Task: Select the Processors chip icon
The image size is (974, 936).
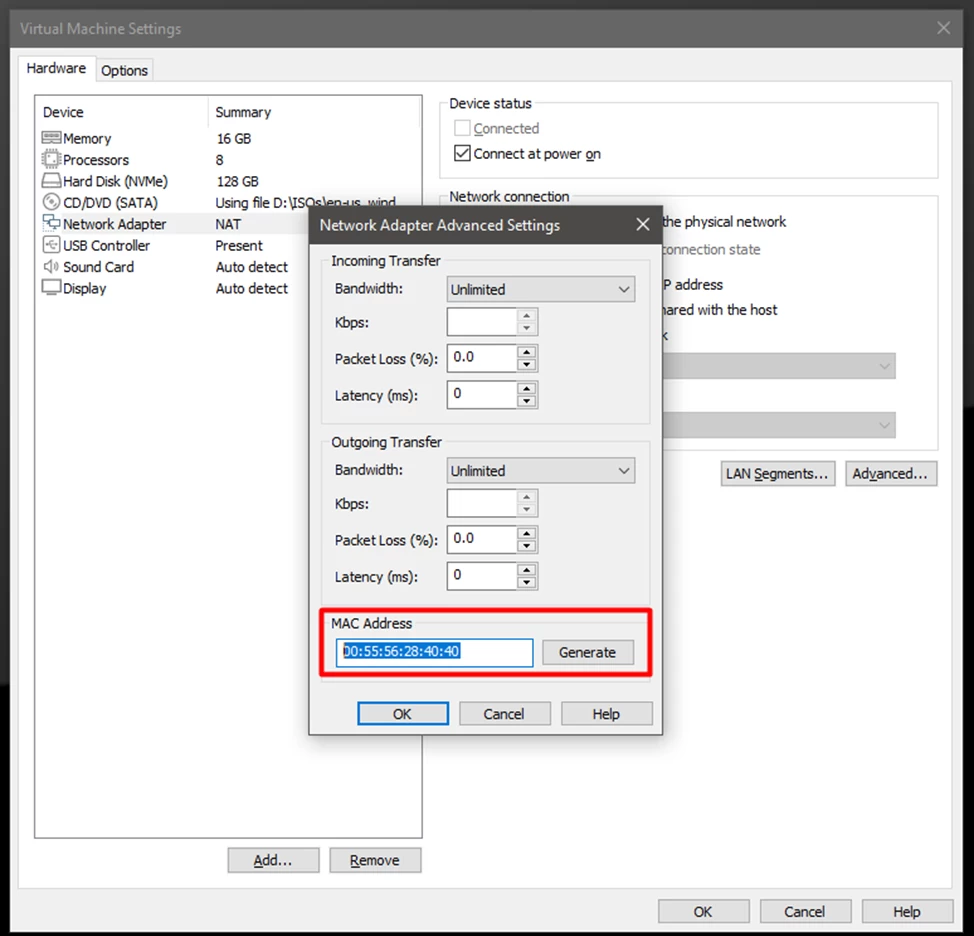Action: pos(51,160)
